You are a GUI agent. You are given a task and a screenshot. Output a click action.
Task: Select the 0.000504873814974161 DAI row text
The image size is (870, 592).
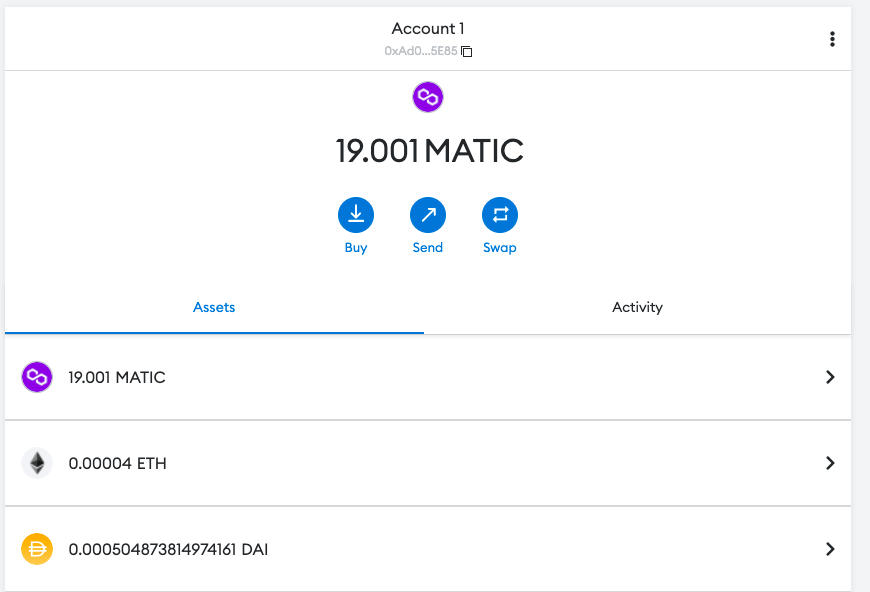tap(168, 549)
